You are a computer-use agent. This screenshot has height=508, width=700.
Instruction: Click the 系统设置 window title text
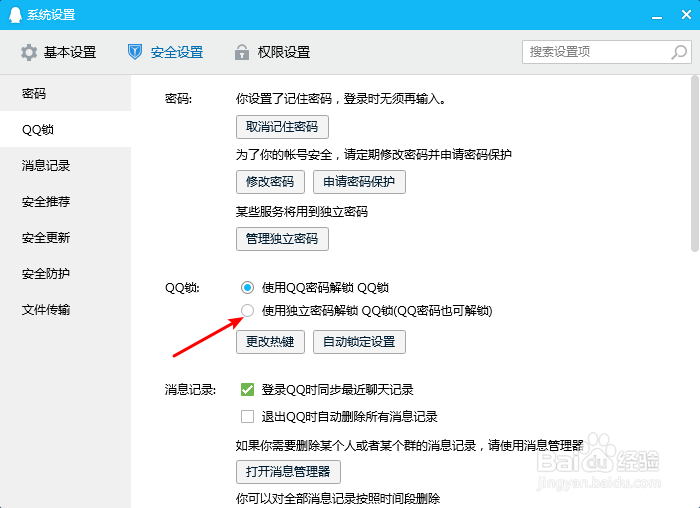click(x=51, y=15)
